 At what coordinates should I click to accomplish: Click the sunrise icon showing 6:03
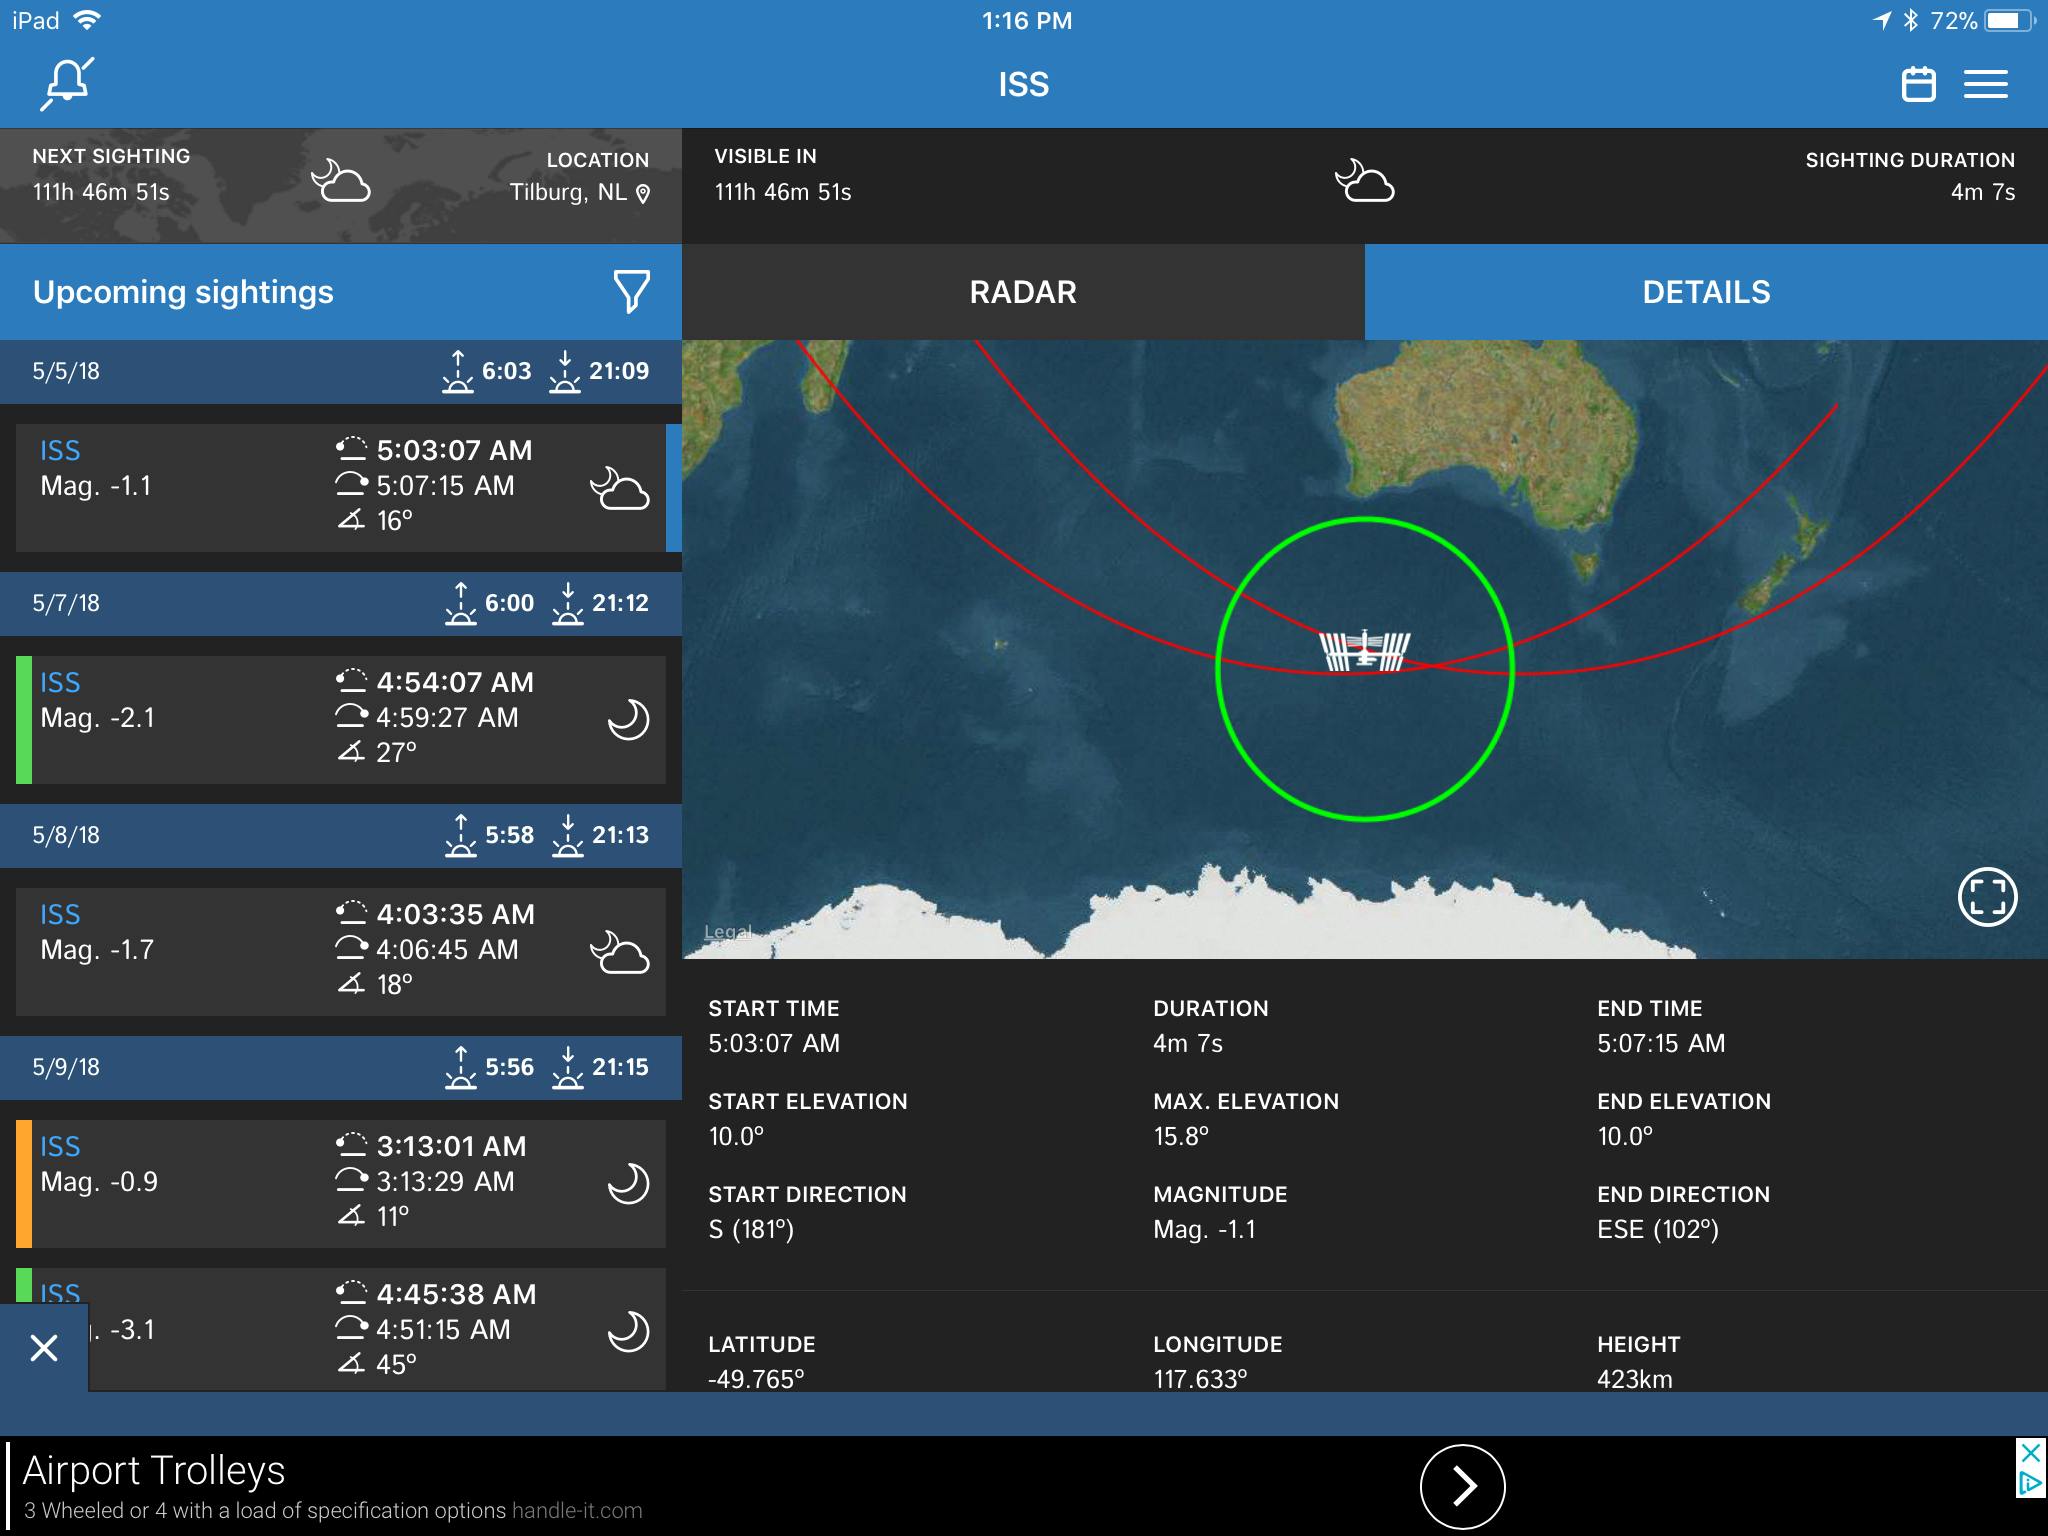pos(459,371)
